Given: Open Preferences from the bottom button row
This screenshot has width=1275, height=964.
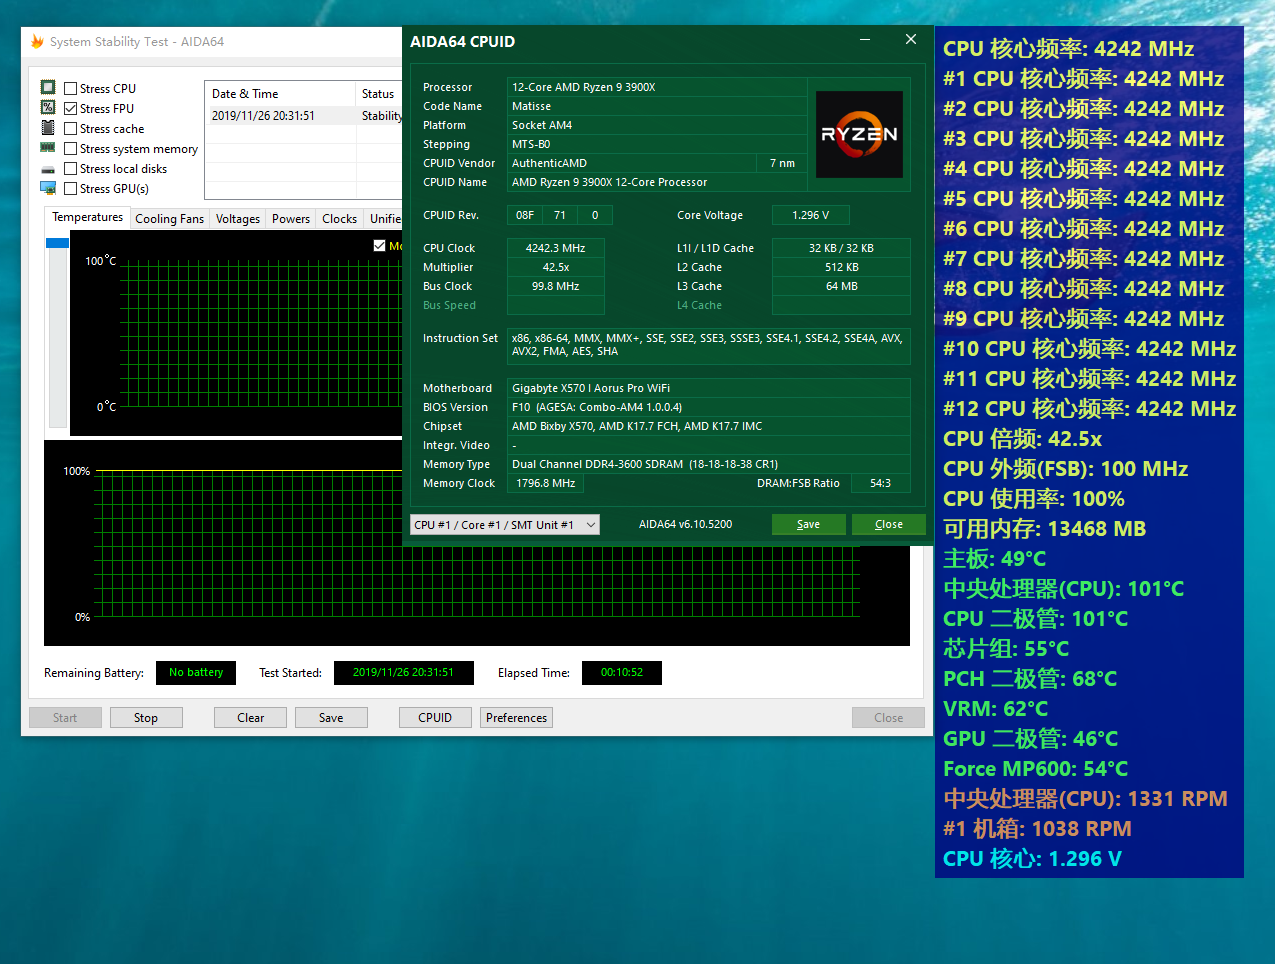Looking at the screenshot, I should tap(516, 717).
